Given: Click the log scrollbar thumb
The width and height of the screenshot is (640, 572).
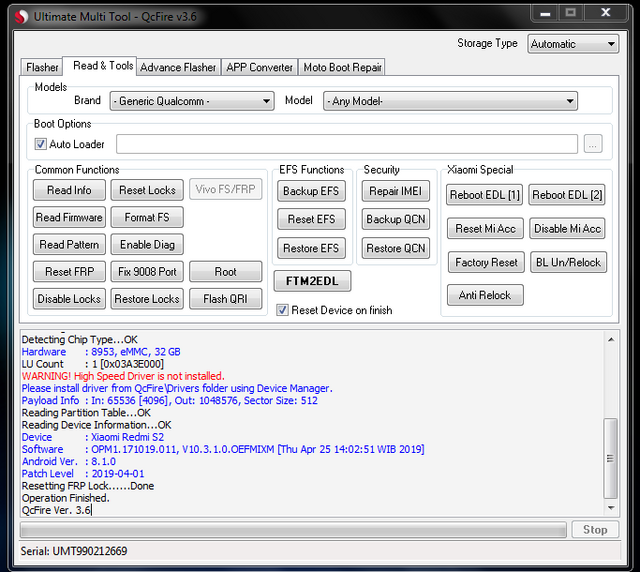Looking at the screenshot, I should [x=611, y=458].
